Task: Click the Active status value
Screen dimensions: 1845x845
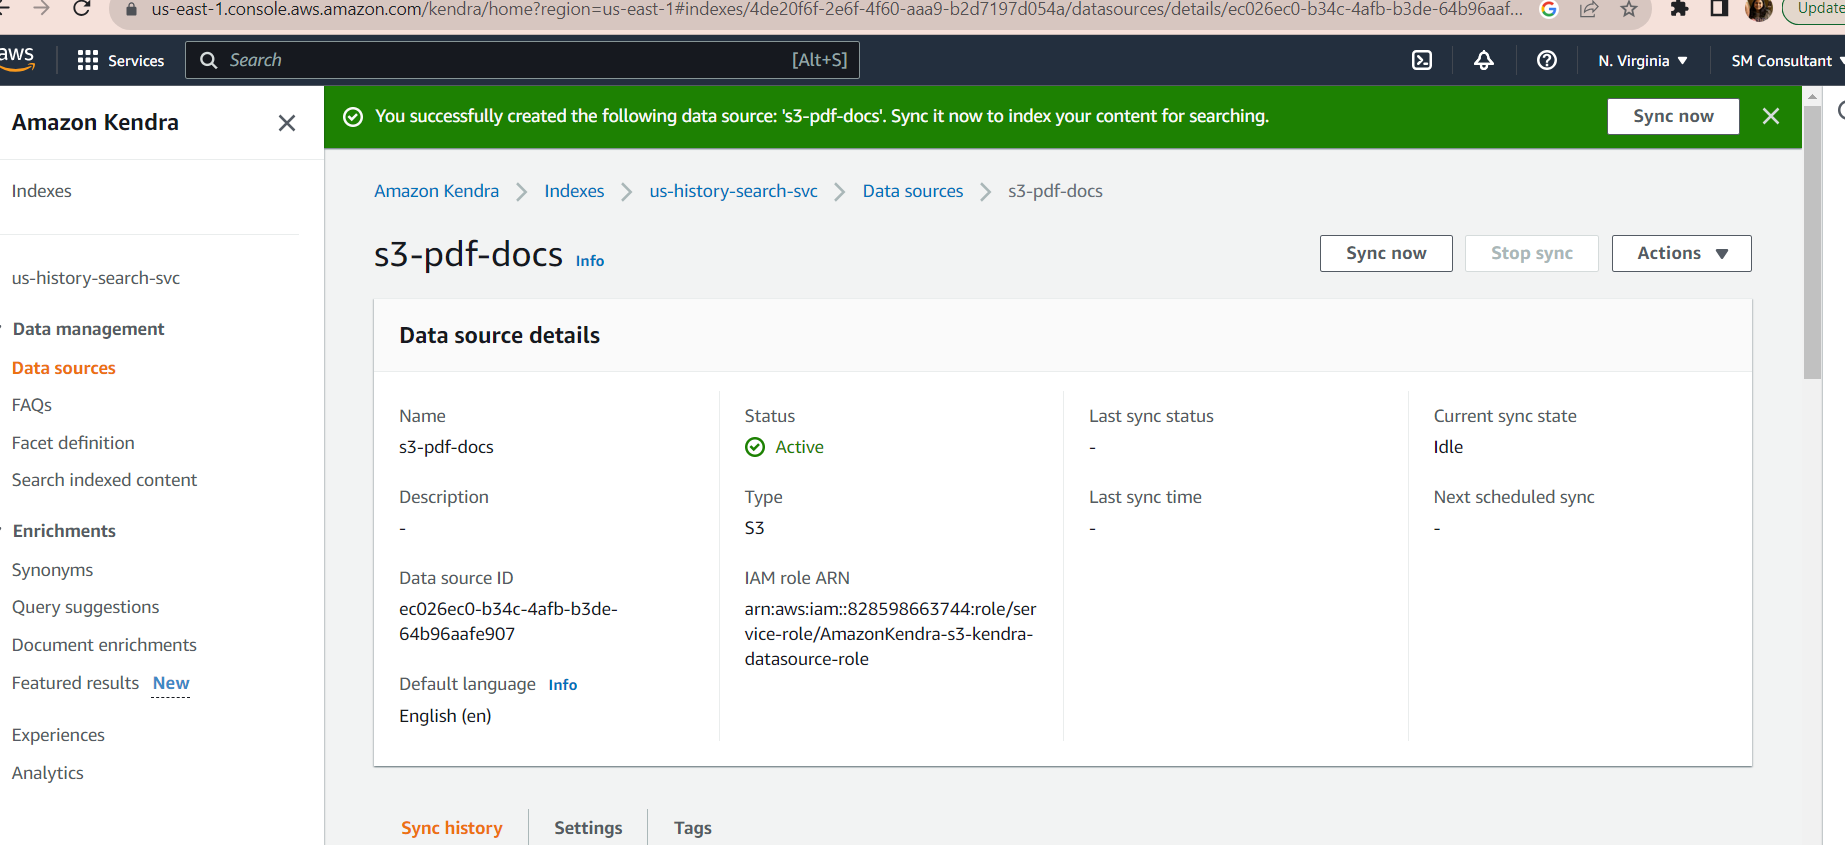Action: [799, 447]
